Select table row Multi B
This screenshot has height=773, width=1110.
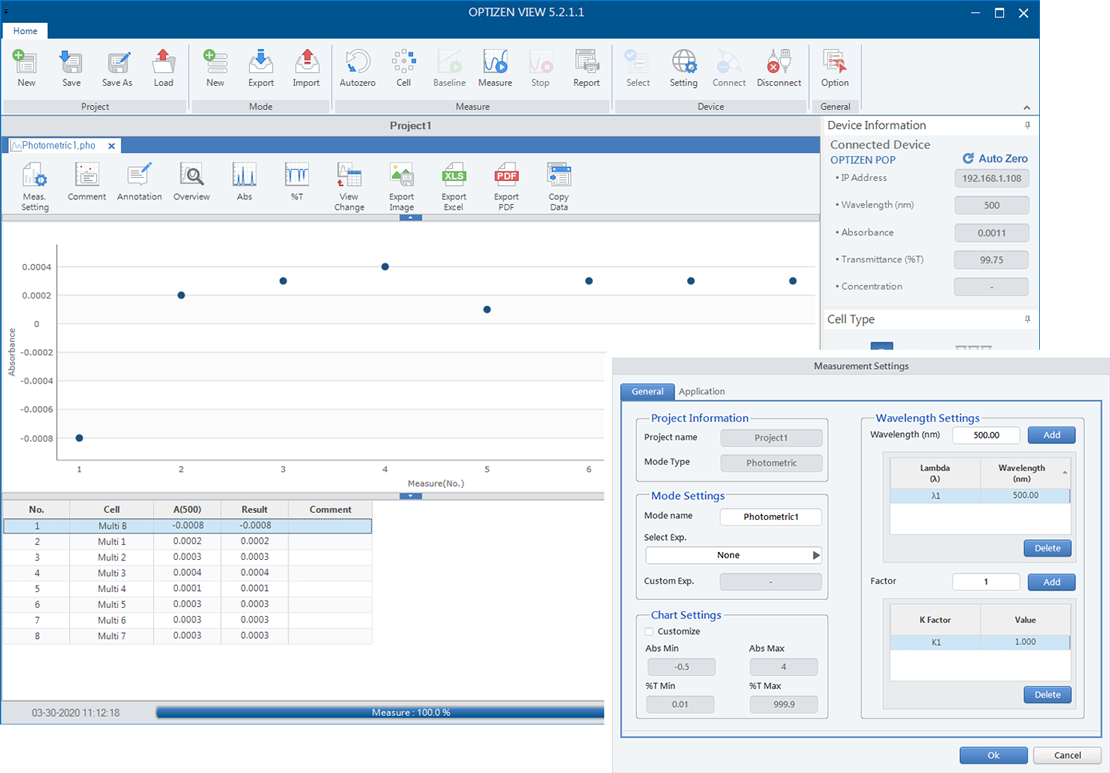[x=187, y=526]
